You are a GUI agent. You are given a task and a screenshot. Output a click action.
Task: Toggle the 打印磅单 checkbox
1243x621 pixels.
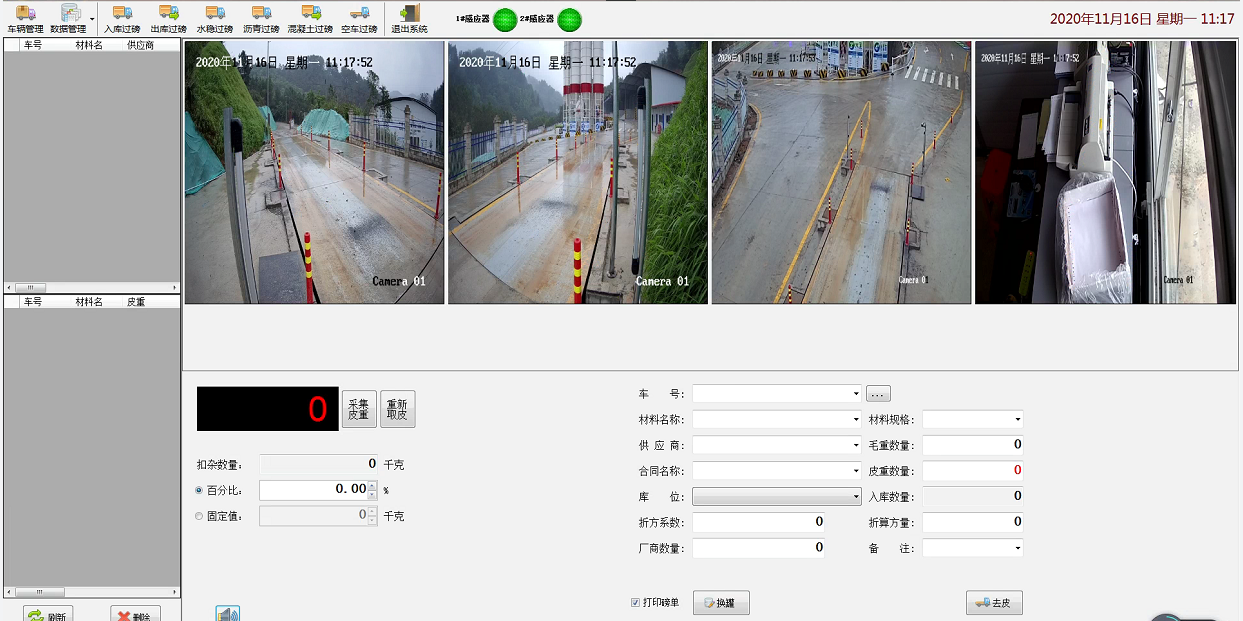(x=636, y=602)
